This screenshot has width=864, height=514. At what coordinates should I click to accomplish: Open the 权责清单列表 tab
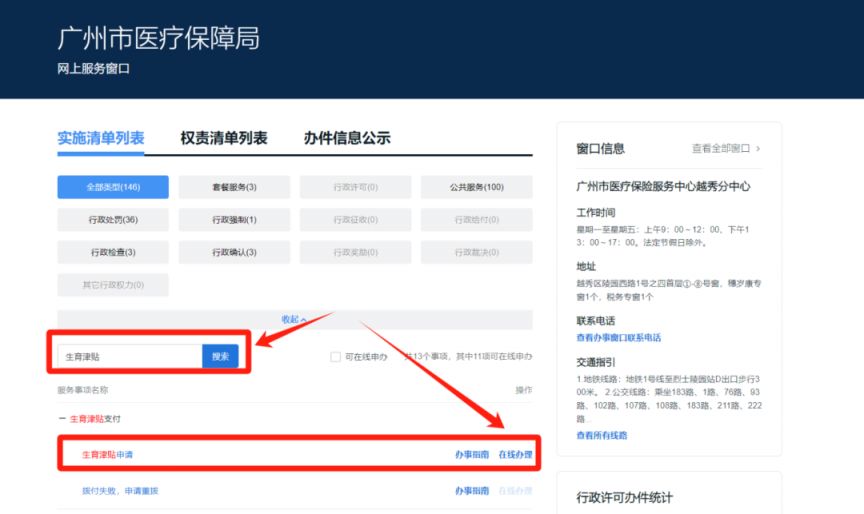(224, 138)
